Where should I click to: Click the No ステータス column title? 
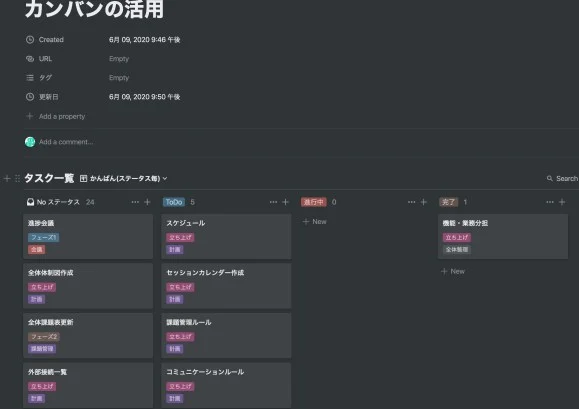tap(58, 202)
